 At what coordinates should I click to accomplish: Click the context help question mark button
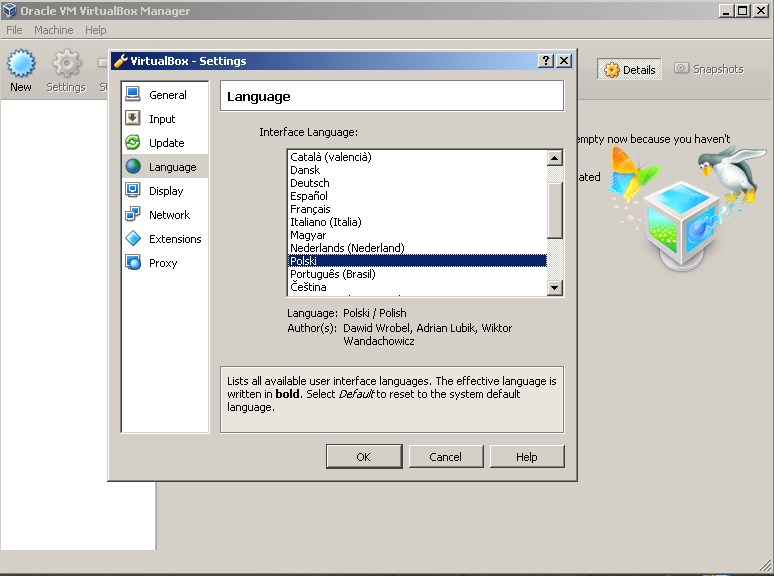click(x=545, y=61)
